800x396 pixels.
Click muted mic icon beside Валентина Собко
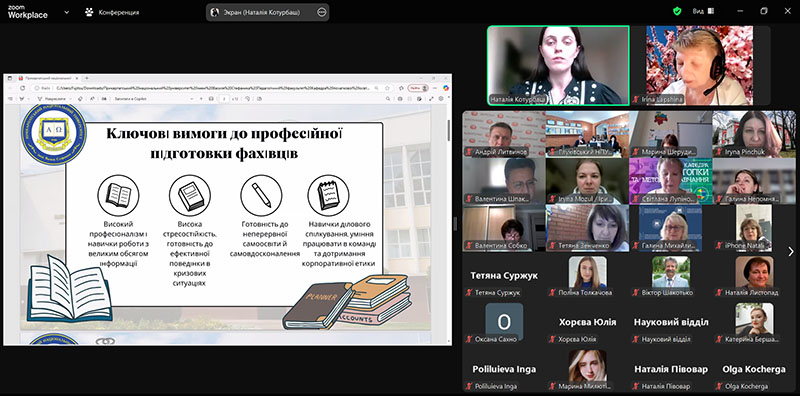point(468,245)
